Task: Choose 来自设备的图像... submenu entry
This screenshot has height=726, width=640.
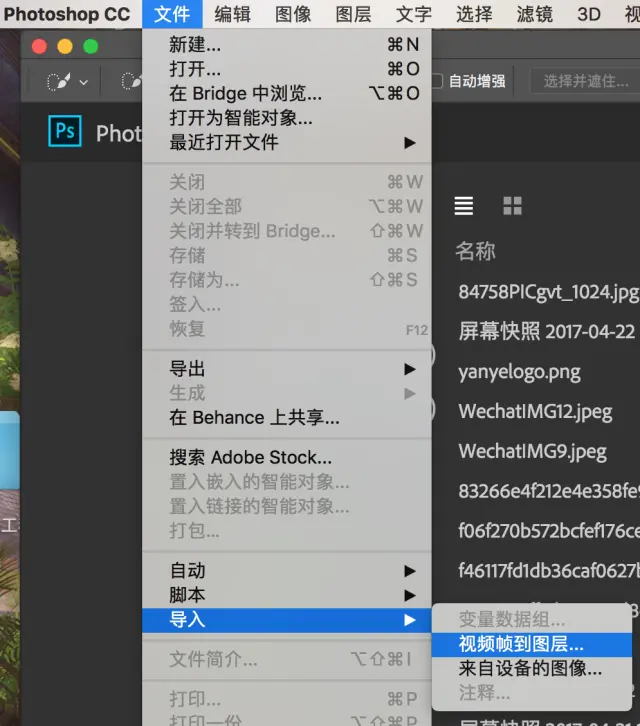Action: tap(532, 669)
